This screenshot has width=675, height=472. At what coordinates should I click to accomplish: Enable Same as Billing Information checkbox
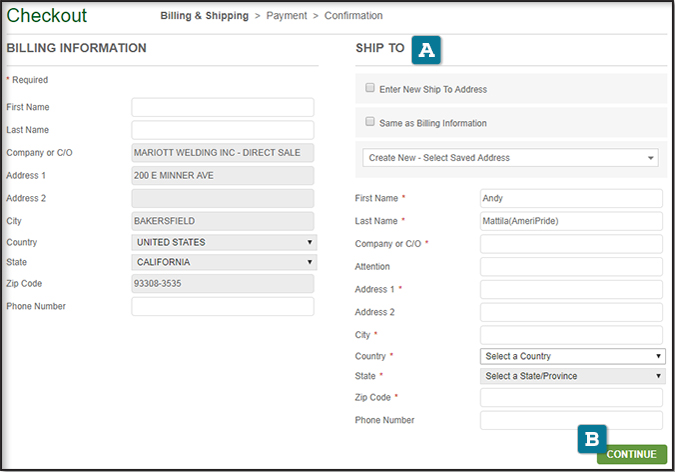click(x=370, y=123)
